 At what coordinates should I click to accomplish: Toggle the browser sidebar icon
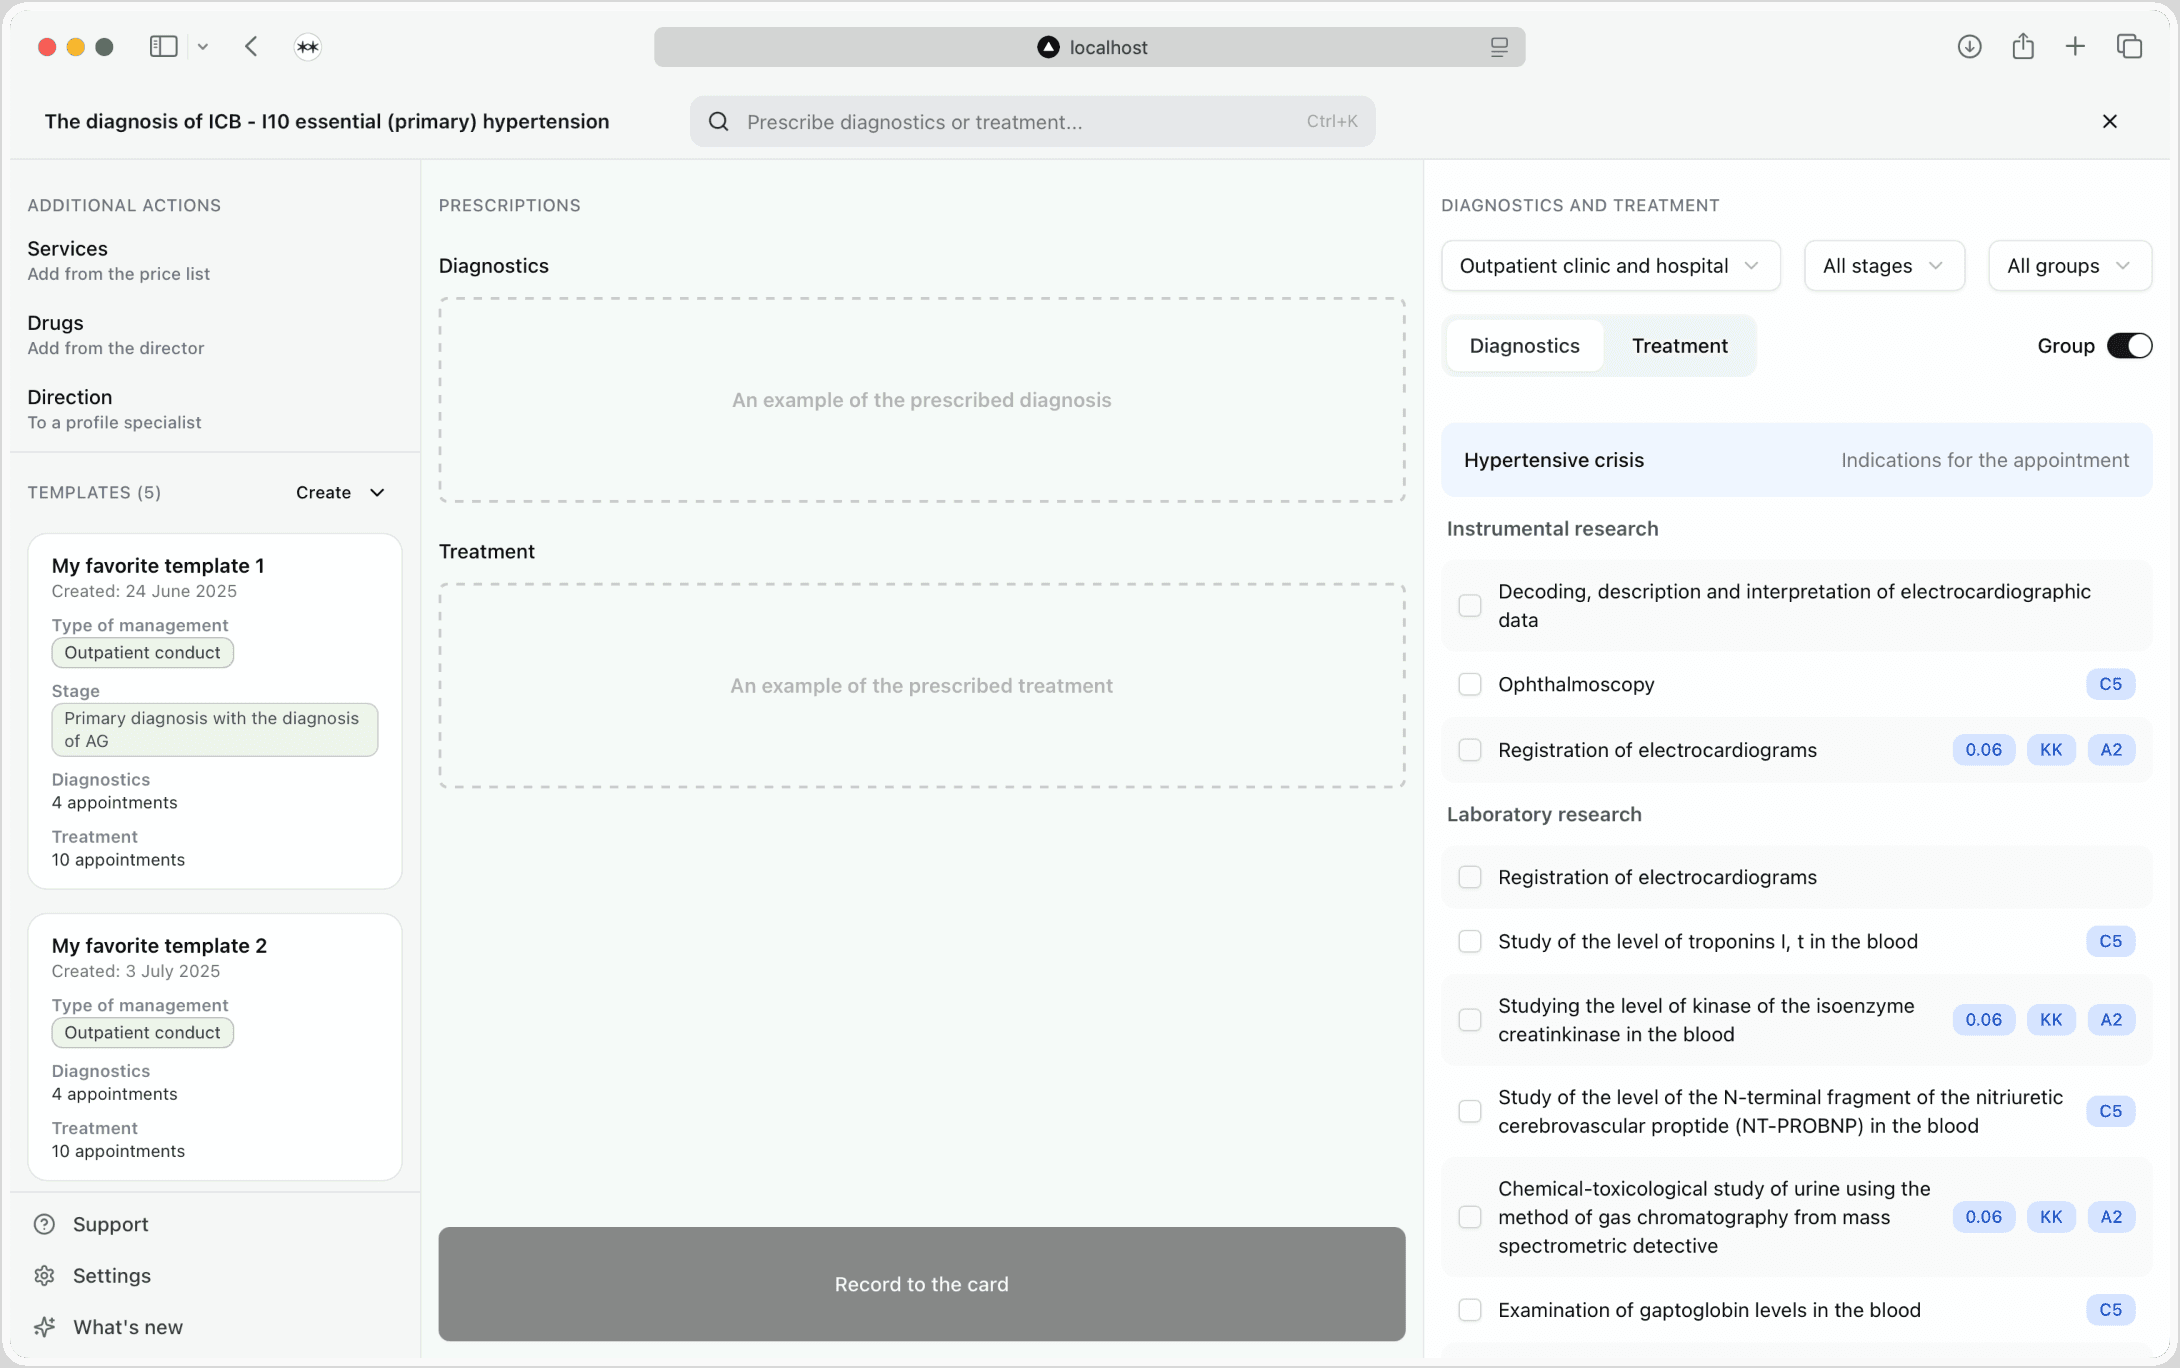coord(163,47)
